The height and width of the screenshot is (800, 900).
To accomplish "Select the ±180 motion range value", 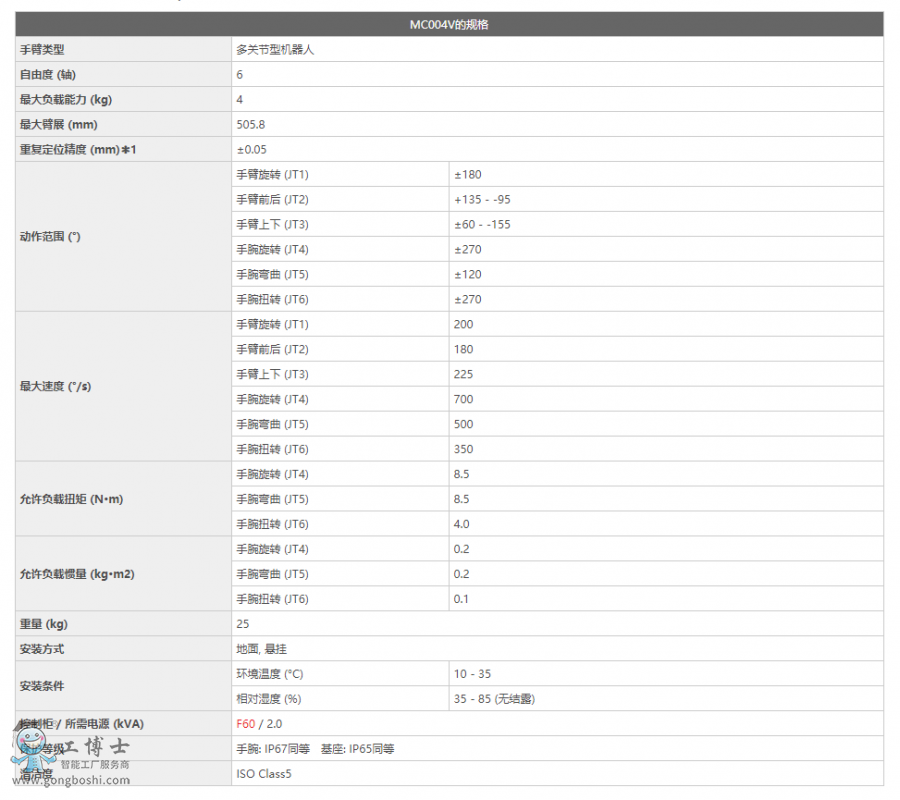I will (x=467, y=174).
